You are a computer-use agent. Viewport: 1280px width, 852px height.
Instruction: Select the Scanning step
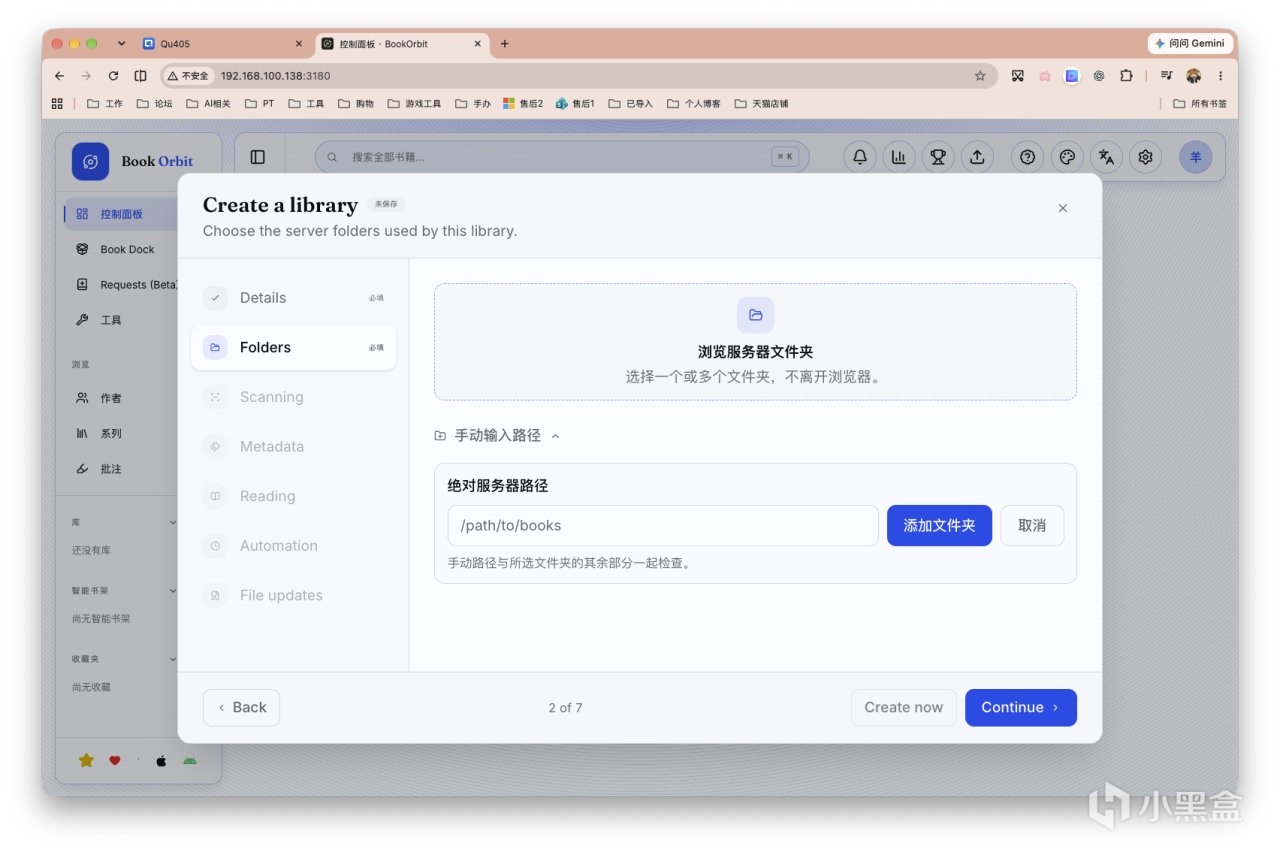293,397
